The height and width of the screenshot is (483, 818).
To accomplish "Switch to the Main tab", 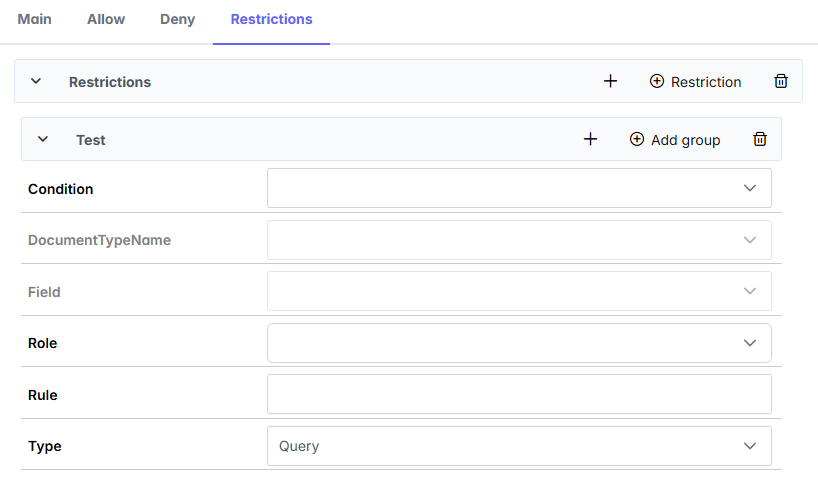I will (x=35, y=19).
